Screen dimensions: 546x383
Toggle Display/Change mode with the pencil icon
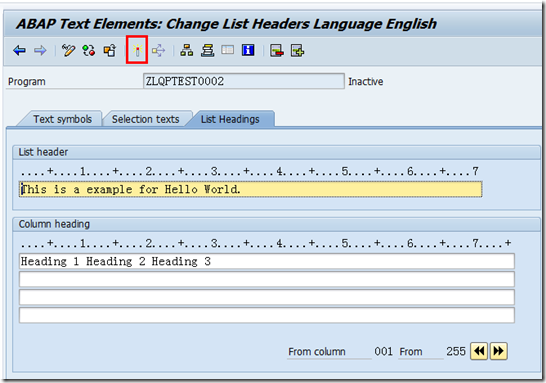click(x=68, y=51)
